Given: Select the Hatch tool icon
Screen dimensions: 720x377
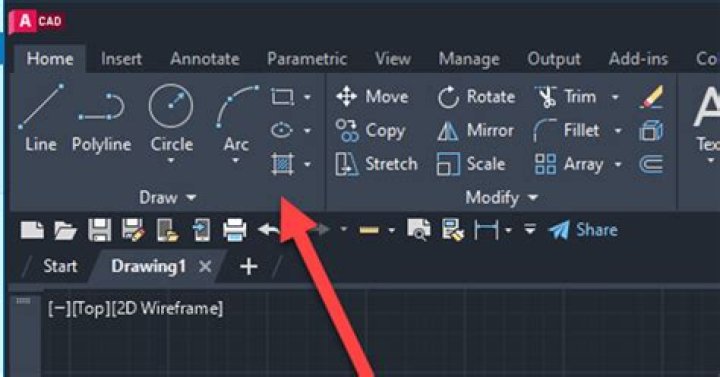Looking at the screenshot, I should (282, 164).
